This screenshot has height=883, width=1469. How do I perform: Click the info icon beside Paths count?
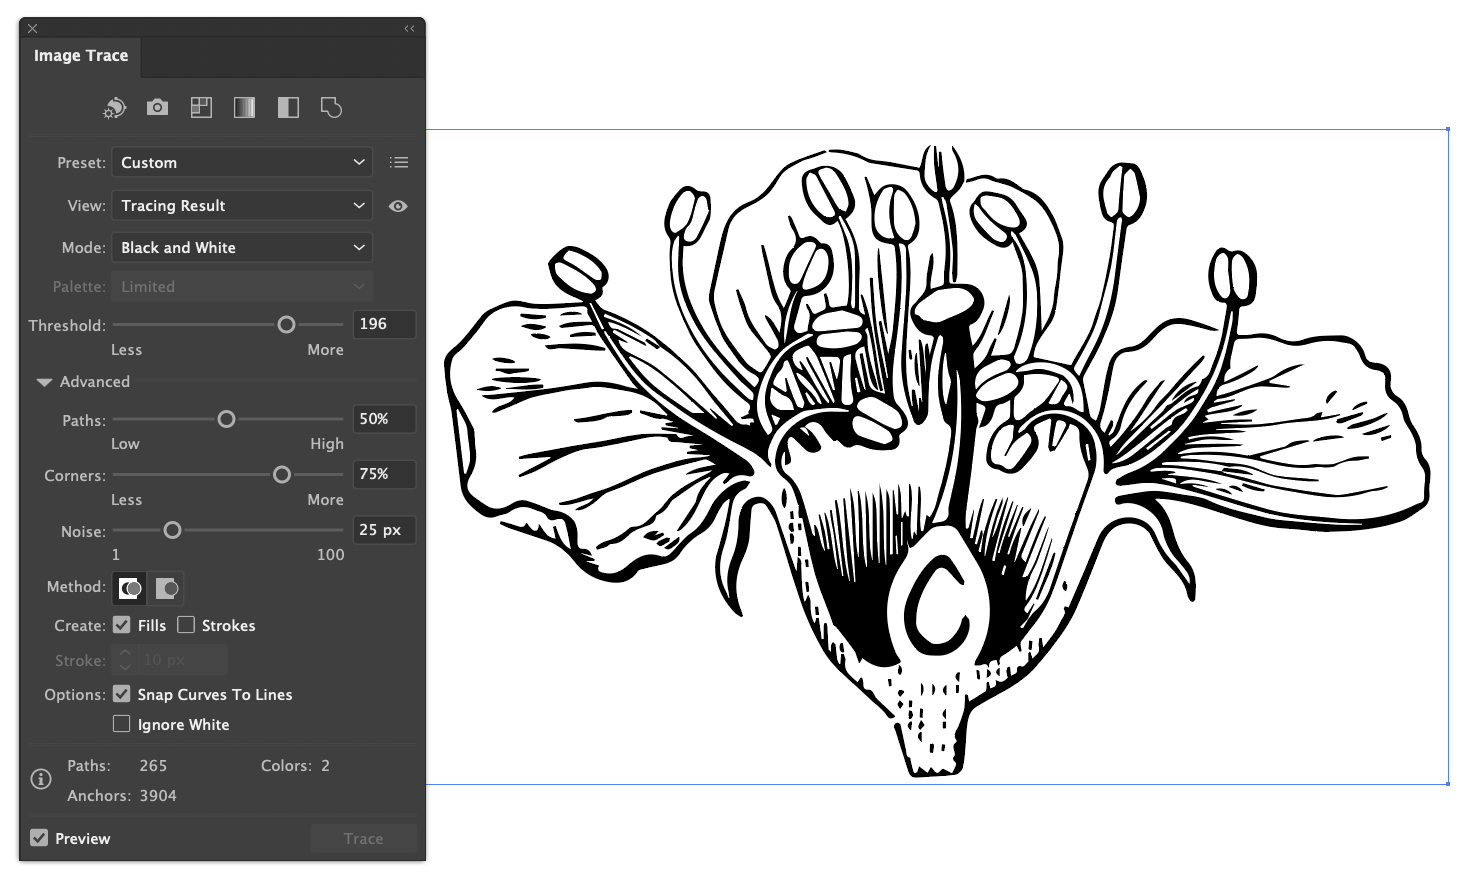[41, 779]
